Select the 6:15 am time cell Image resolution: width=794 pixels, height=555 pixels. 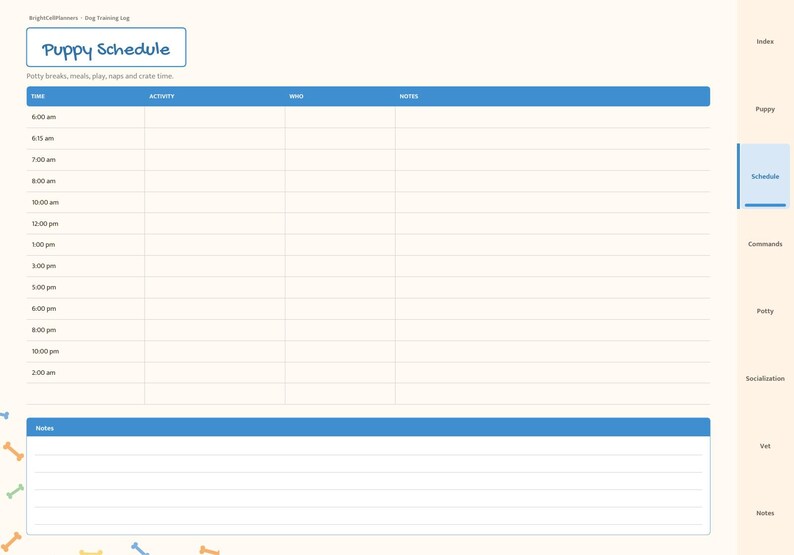point(86,138)
